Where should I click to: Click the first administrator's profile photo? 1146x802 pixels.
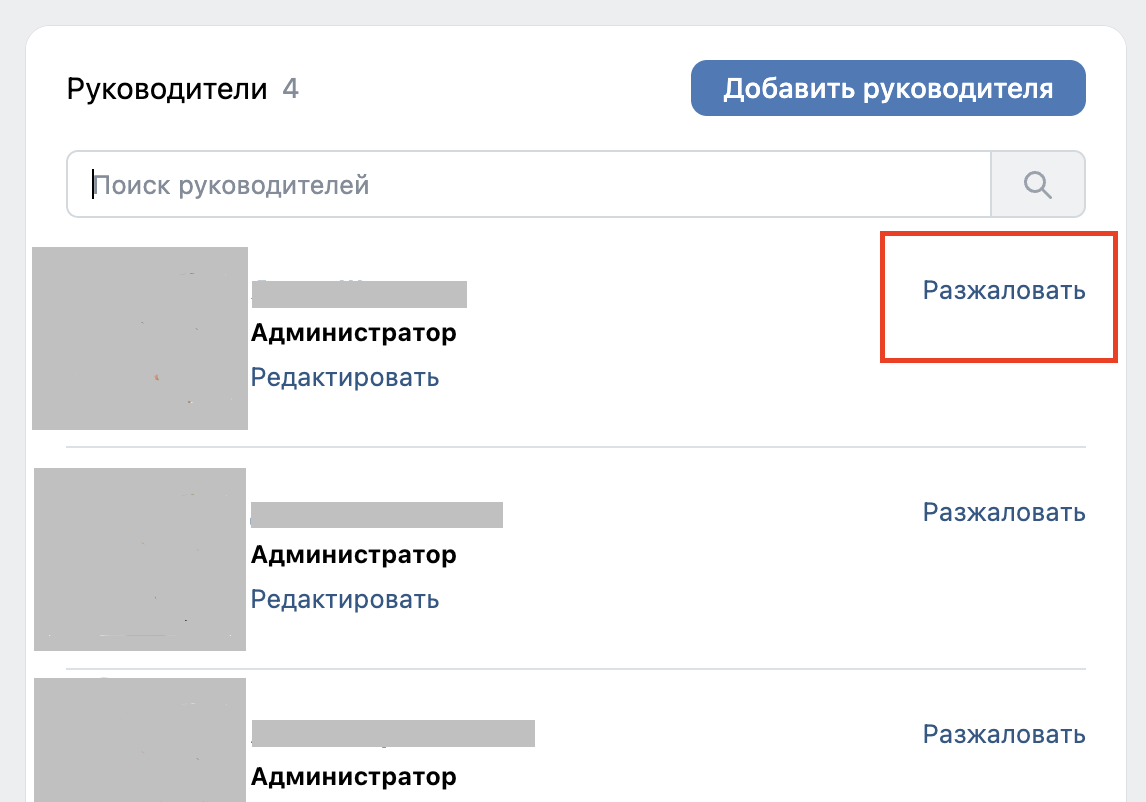pyautogui.click(x=140, y=337)
